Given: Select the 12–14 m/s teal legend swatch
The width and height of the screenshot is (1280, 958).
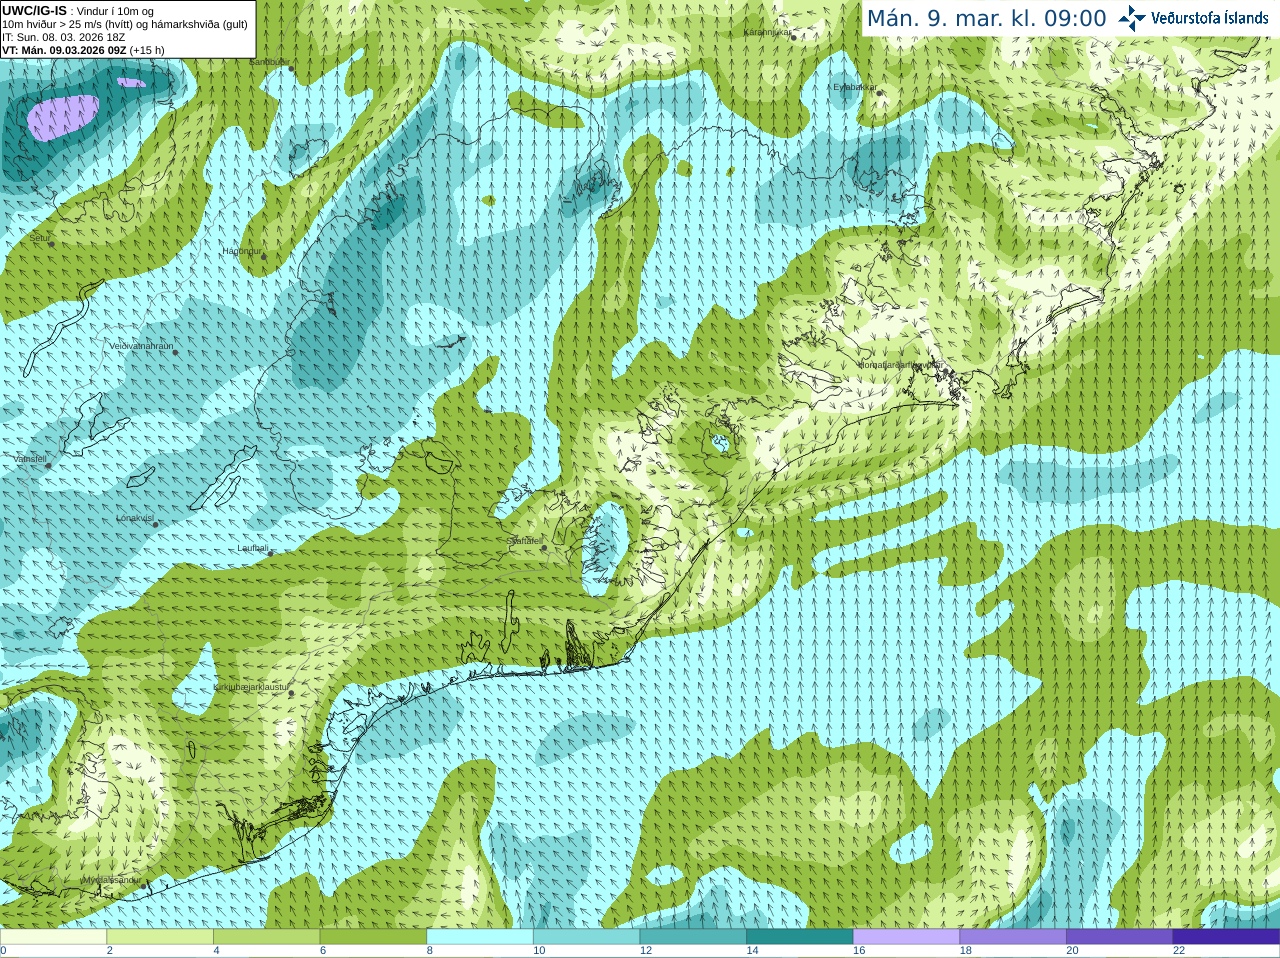Looking at the screenshot, I should (693, 937).
